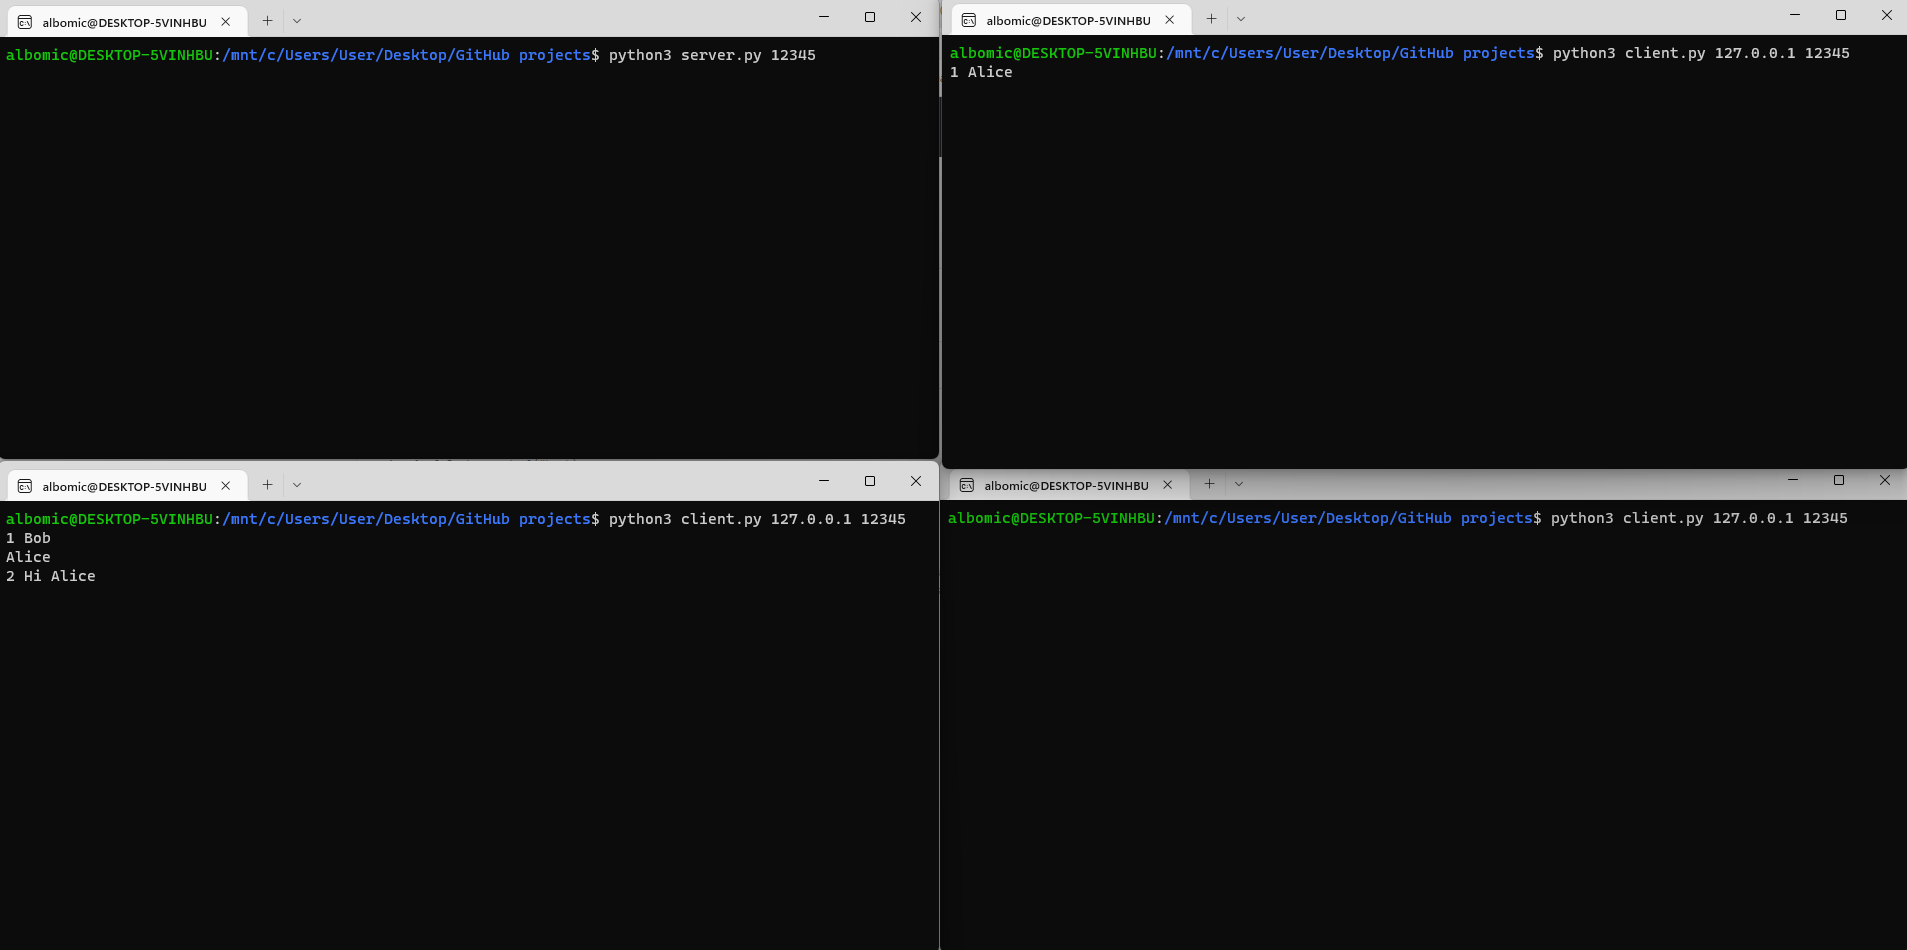This screenshot has width=1907, height=950.
Task: Close the tab in the bottom-right terminal window
Action: point(1168,485)
